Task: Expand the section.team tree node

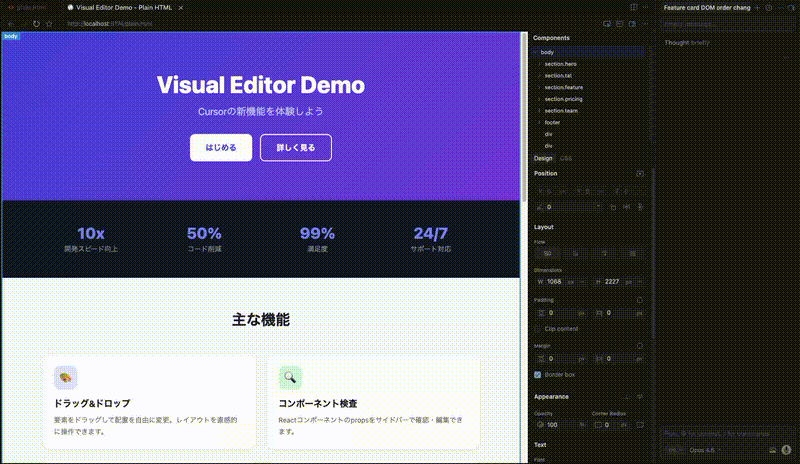Action: click(x=540, y=111)
